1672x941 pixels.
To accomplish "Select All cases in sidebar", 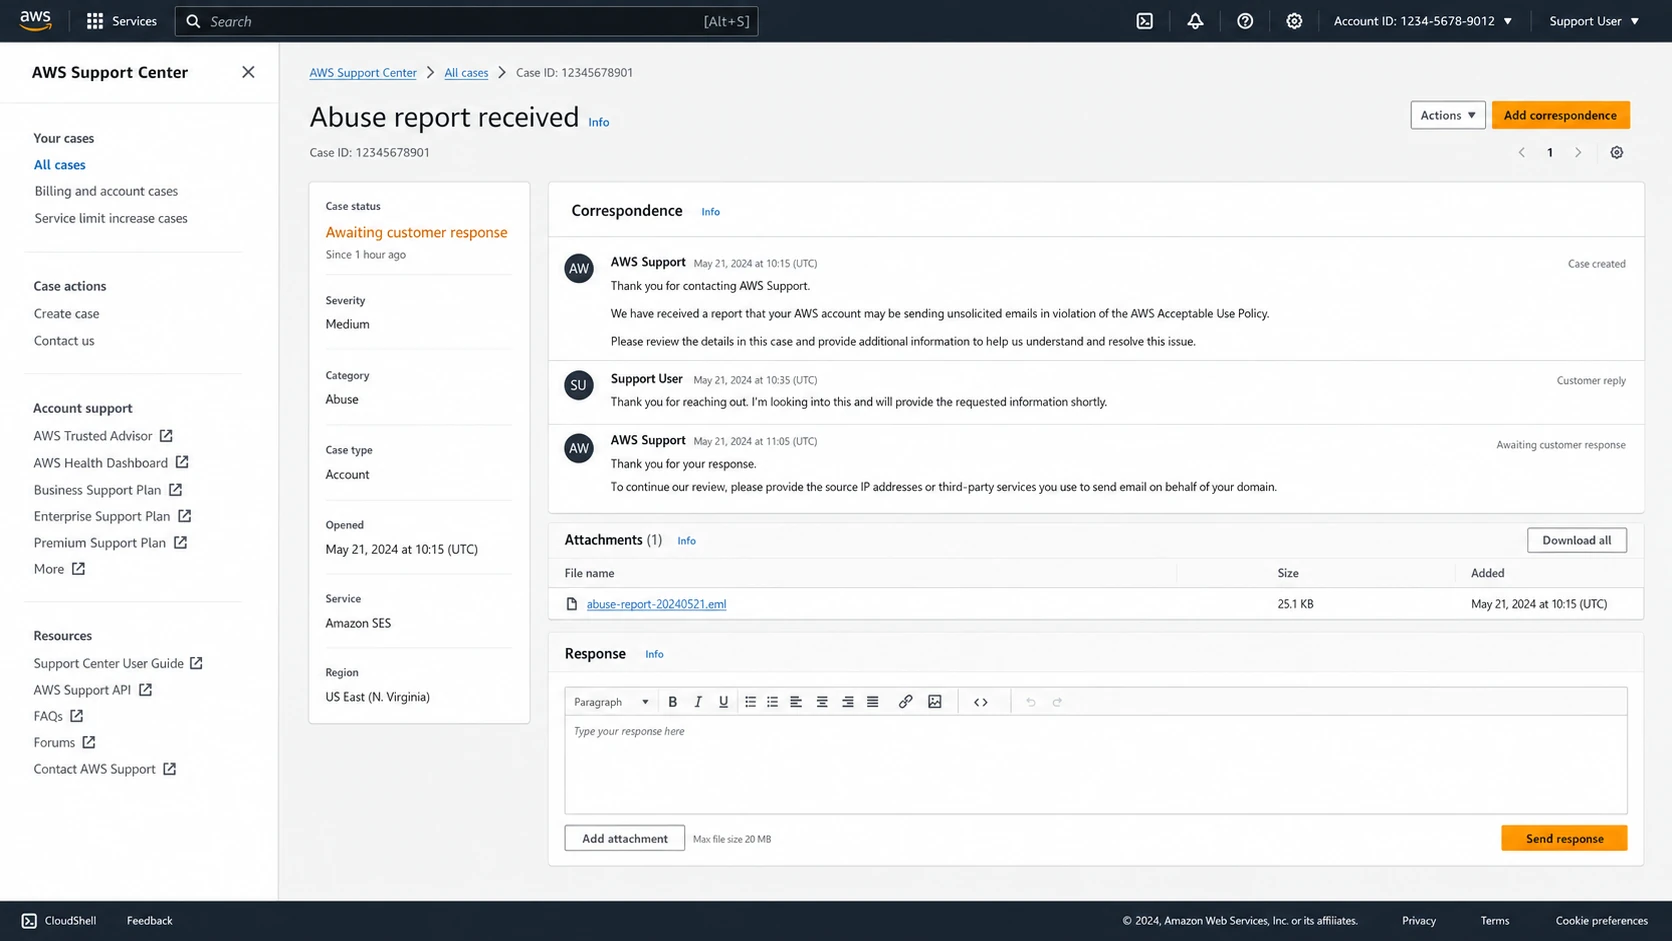I will tap(60, 165).
